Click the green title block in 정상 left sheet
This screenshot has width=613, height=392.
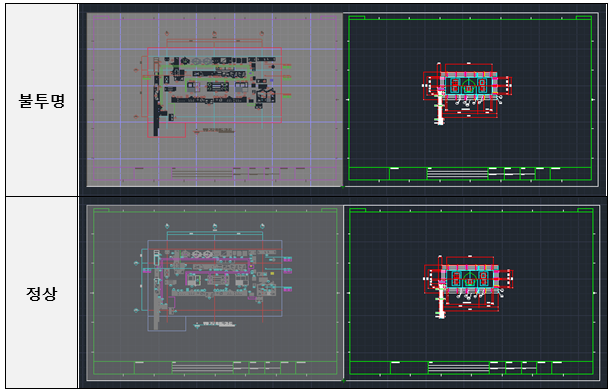coord(215,367)
